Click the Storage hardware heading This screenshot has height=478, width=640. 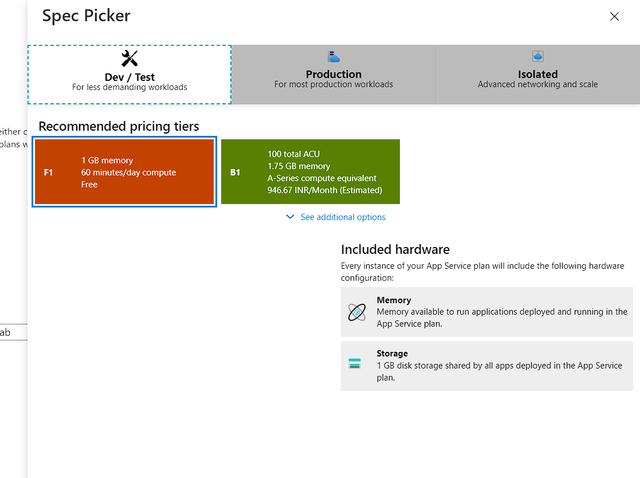(x=392, y=353)
